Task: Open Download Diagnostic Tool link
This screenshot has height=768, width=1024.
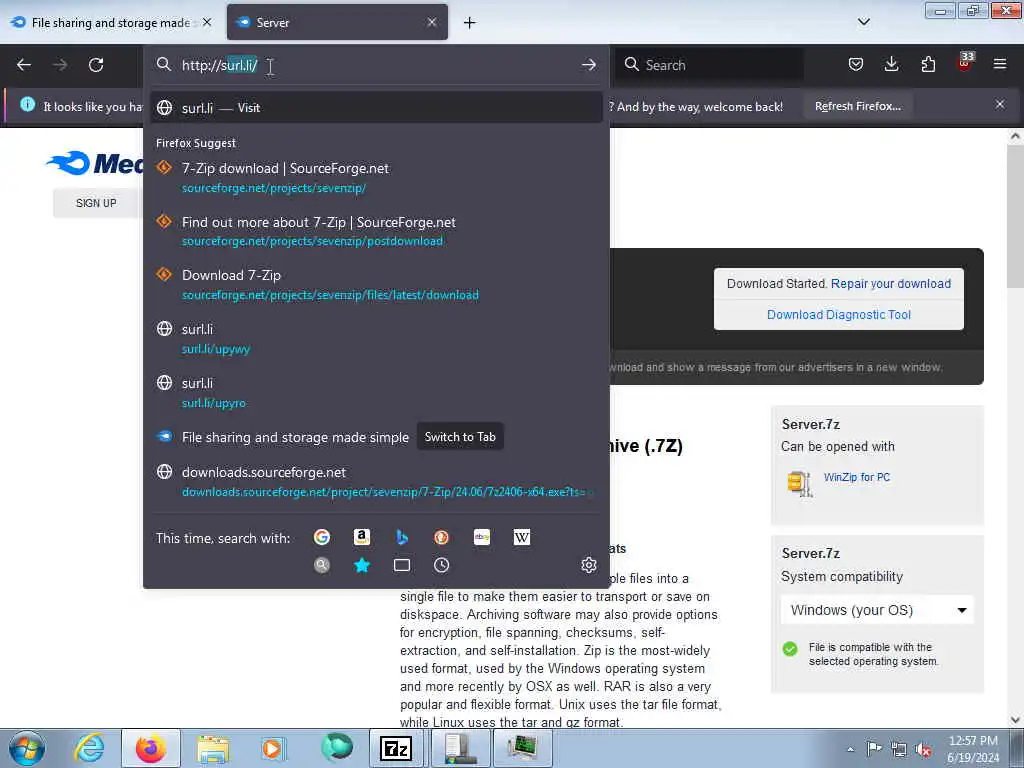Action: 839,315
